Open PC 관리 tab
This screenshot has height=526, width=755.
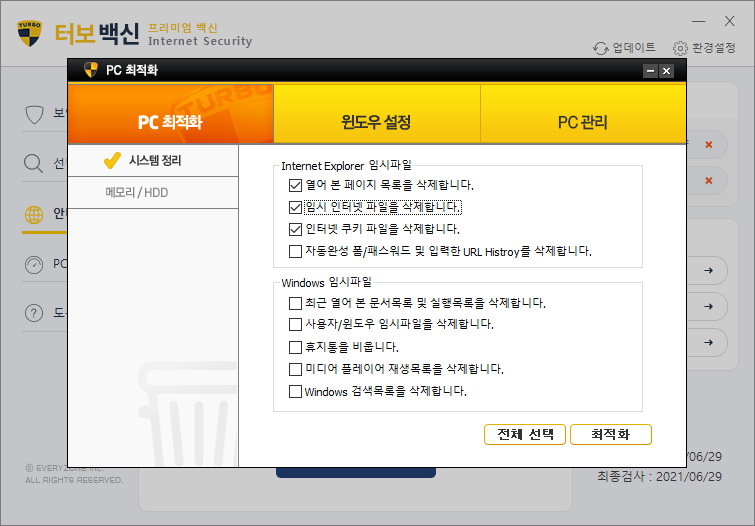(x=583, y=114)
